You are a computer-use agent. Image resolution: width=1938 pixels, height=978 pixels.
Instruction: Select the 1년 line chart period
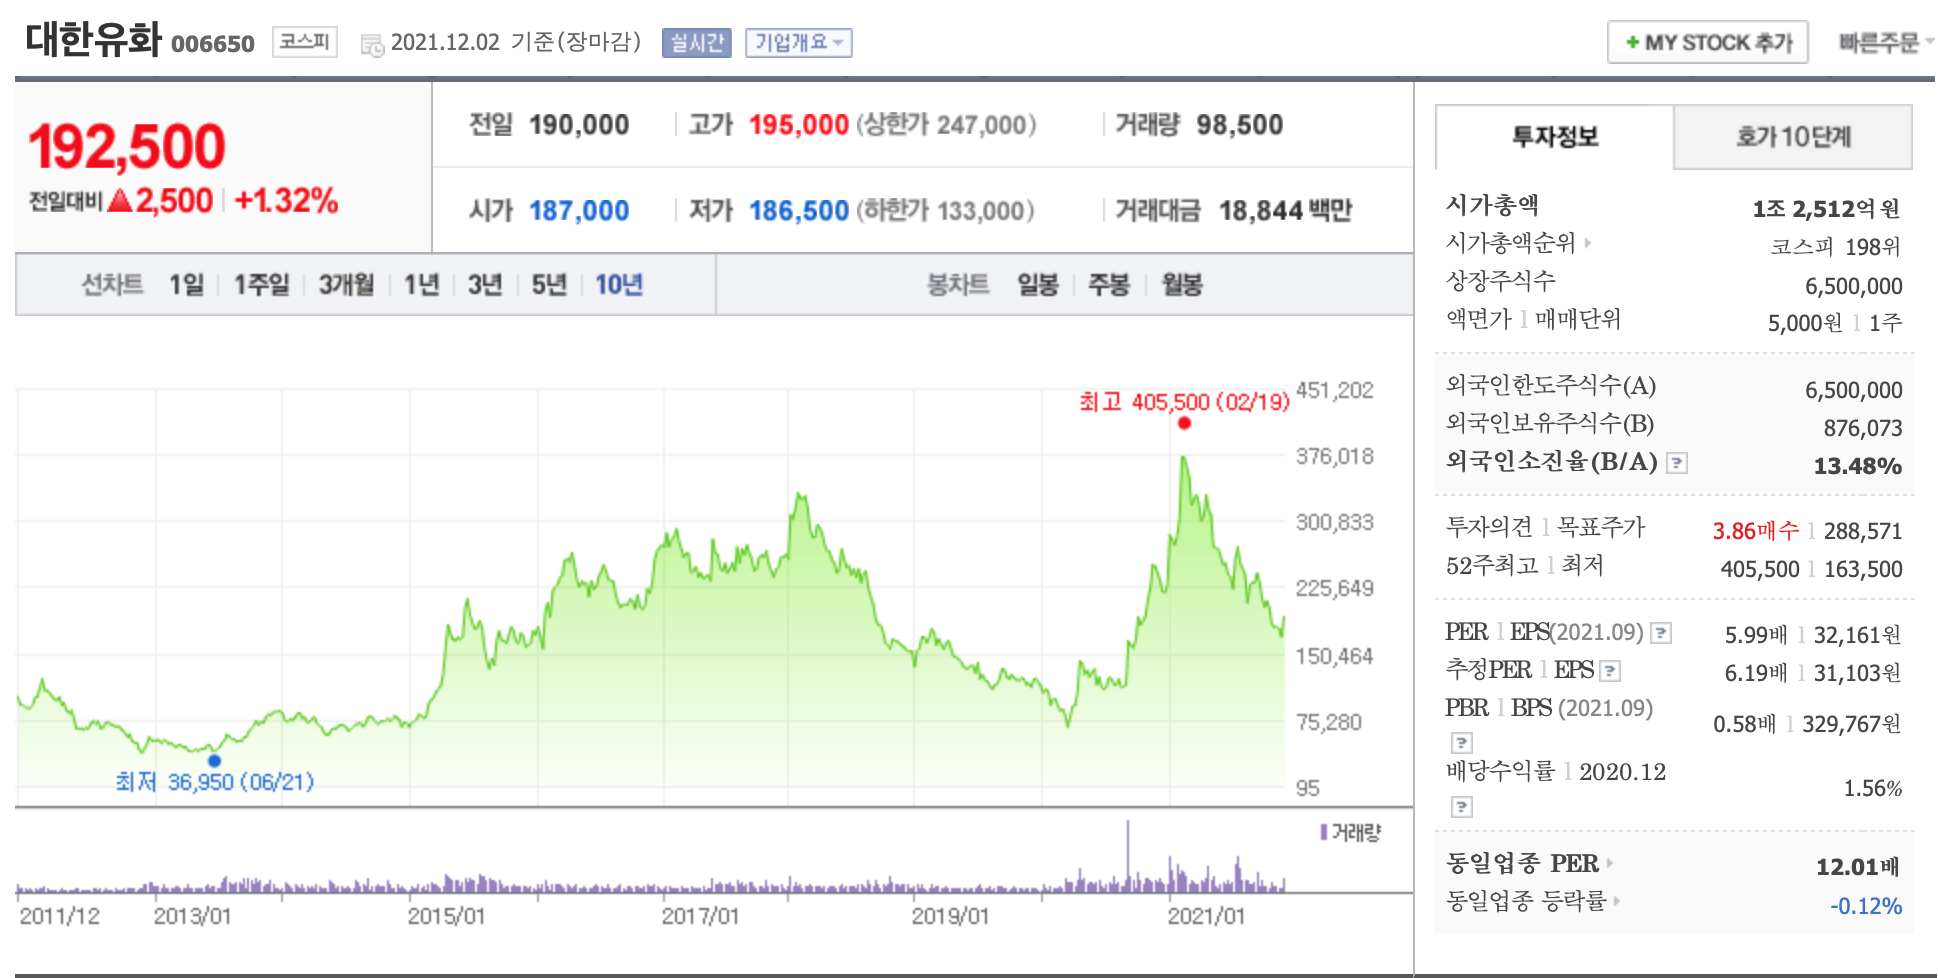tap(422, 285)
